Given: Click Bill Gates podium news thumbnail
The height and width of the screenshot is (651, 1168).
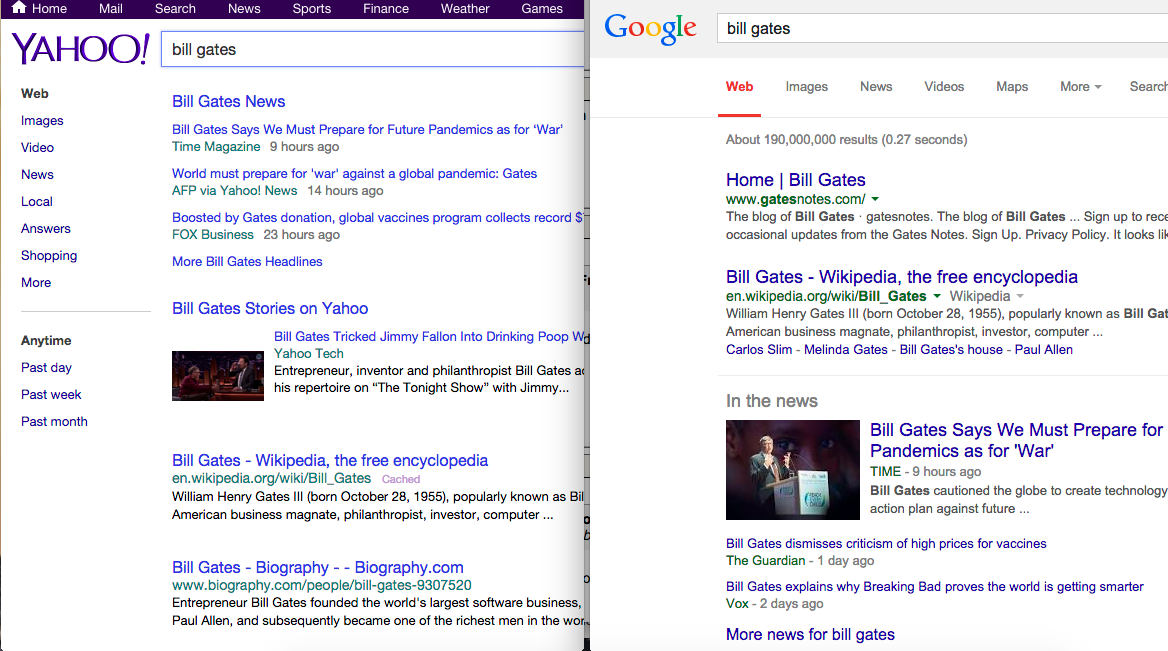Looking at the screenshot, I should (x=793, y=470).
